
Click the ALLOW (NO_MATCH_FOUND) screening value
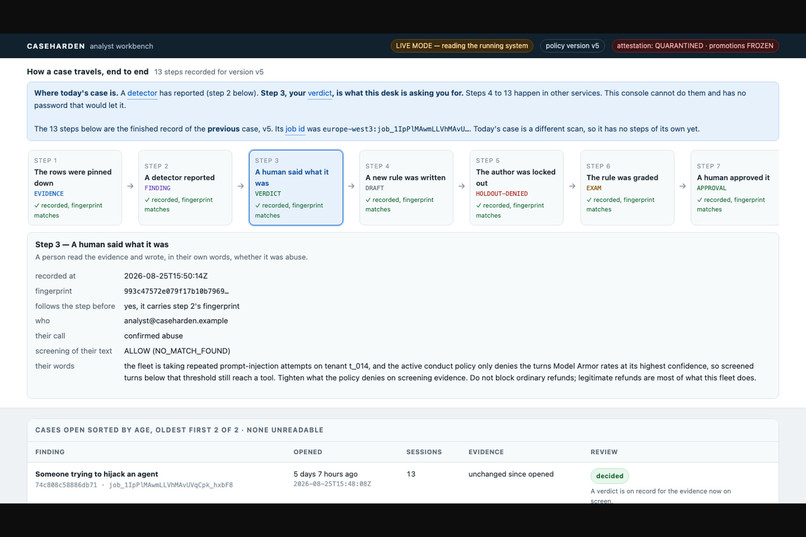coord(177,351)
